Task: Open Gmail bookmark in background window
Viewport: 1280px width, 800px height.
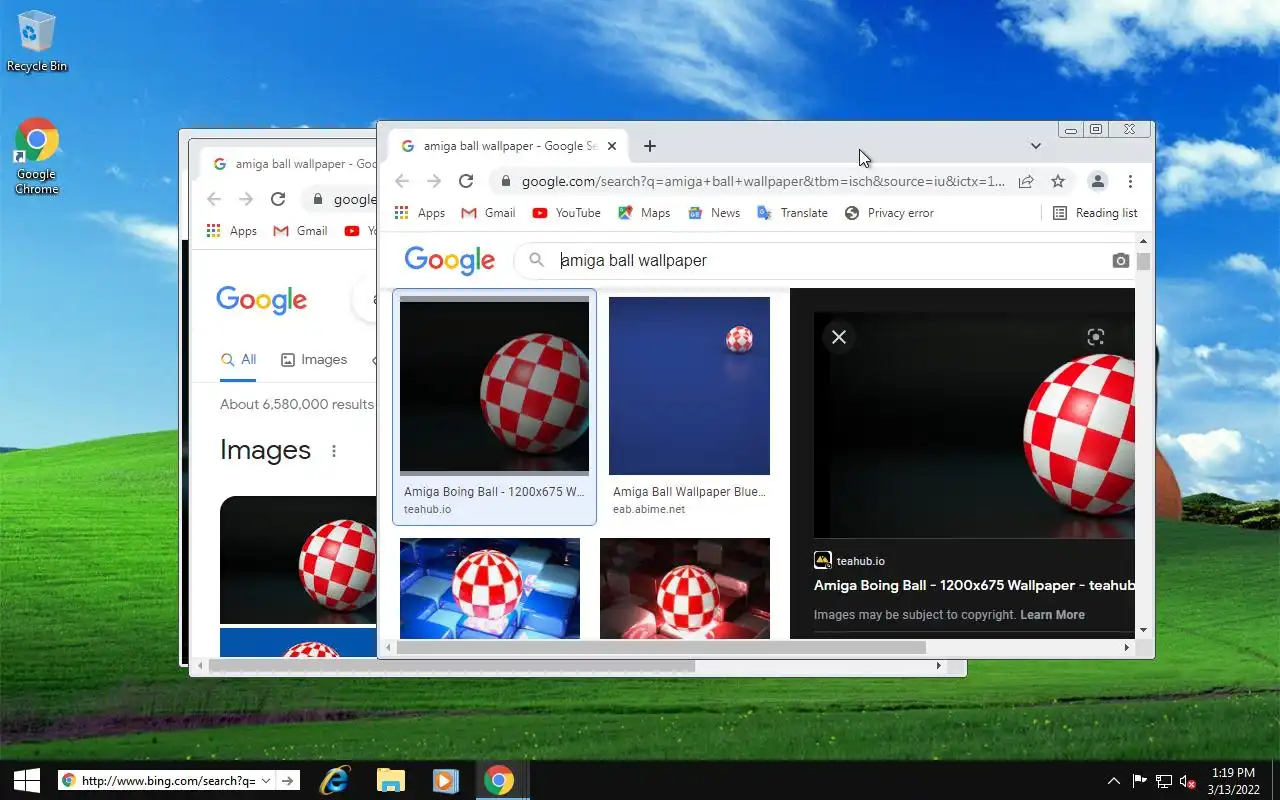Action: pos(300,231)
